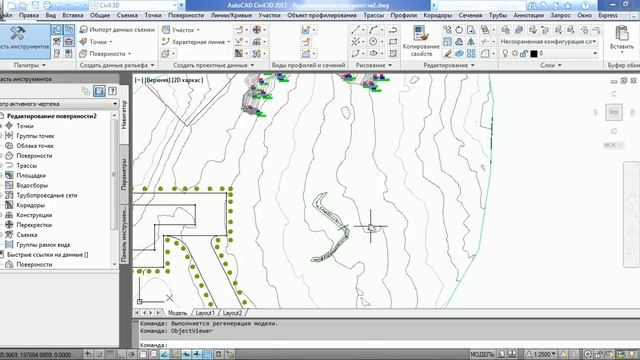This screenshot has width=640, height=360.
Task: Toggle the layer freeze sun icon
Action: pos(515,53)
